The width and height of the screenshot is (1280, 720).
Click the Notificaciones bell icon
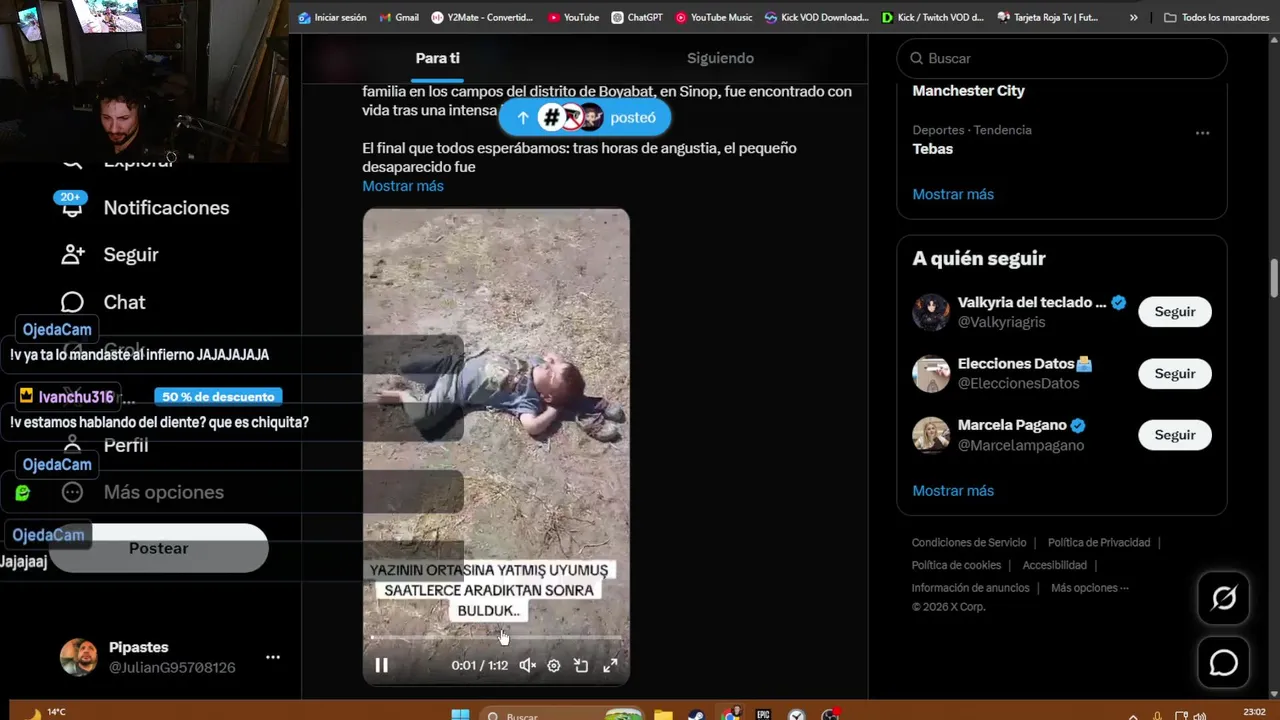[72, 207]
